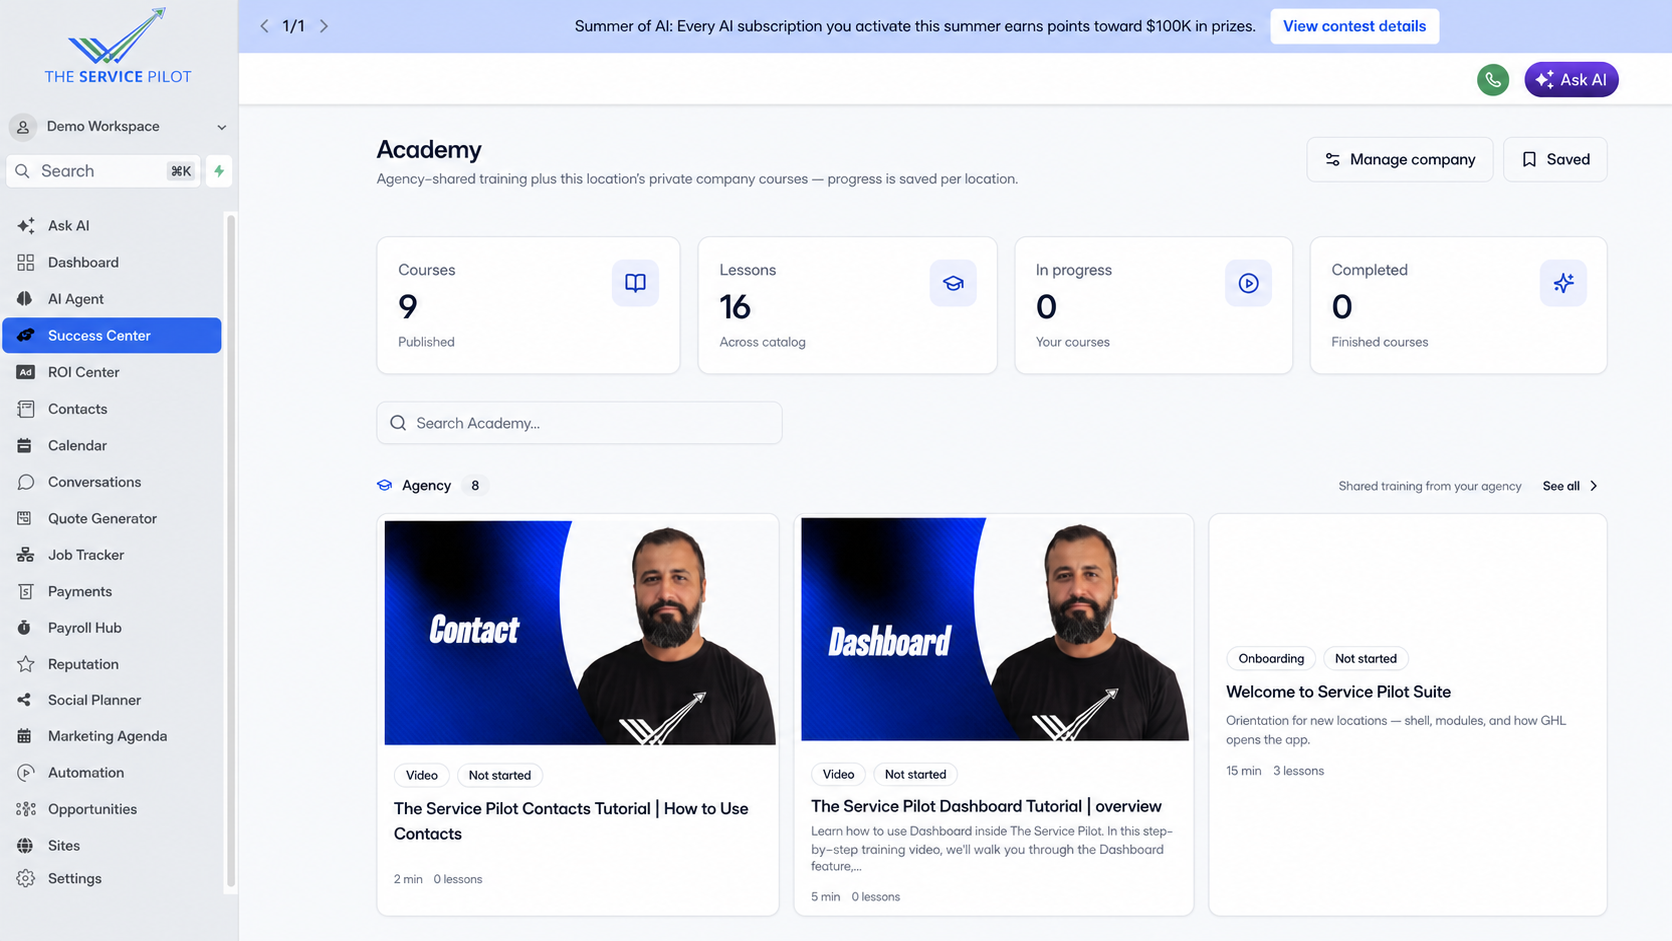Open AI Agent from the sidebar
The height and width of the screenshot is (941, 1672).
click(112, 299)
